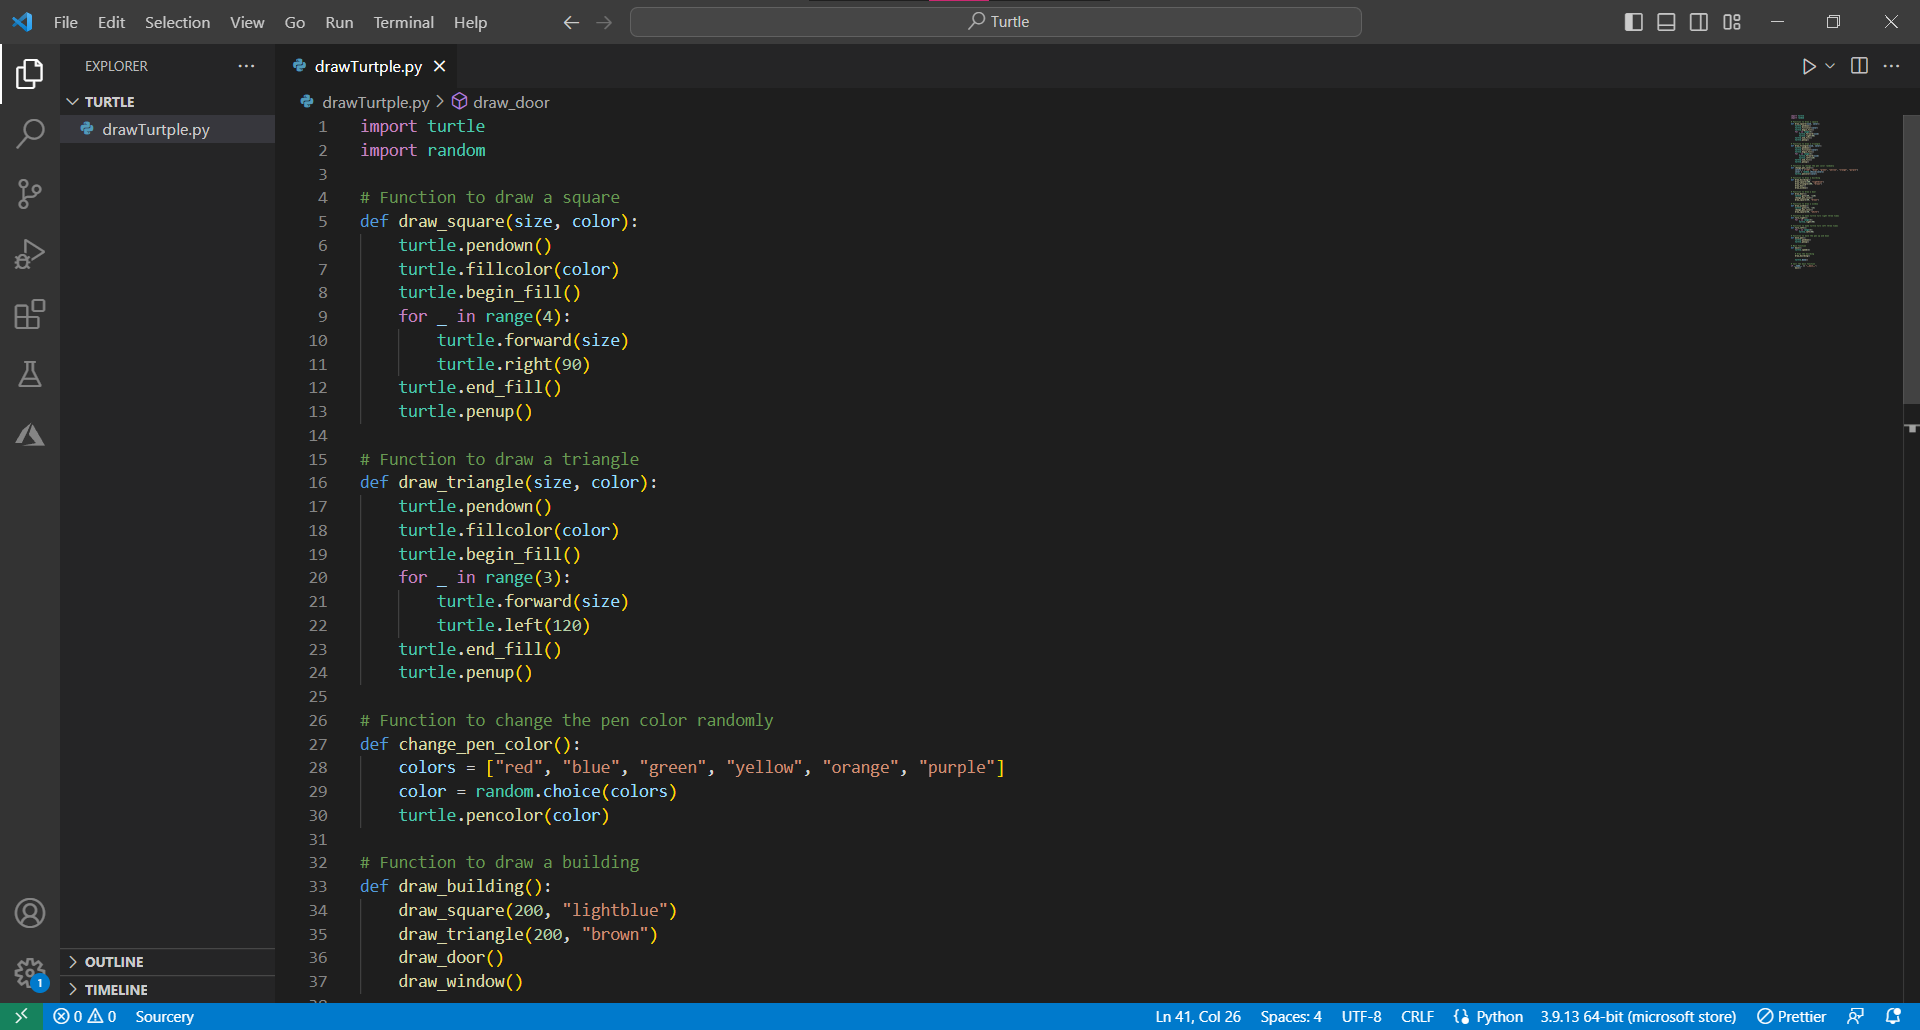Open the Accounts icon in the activity bar
The image size is (1920, 1030).
click(x=30, y=912)
